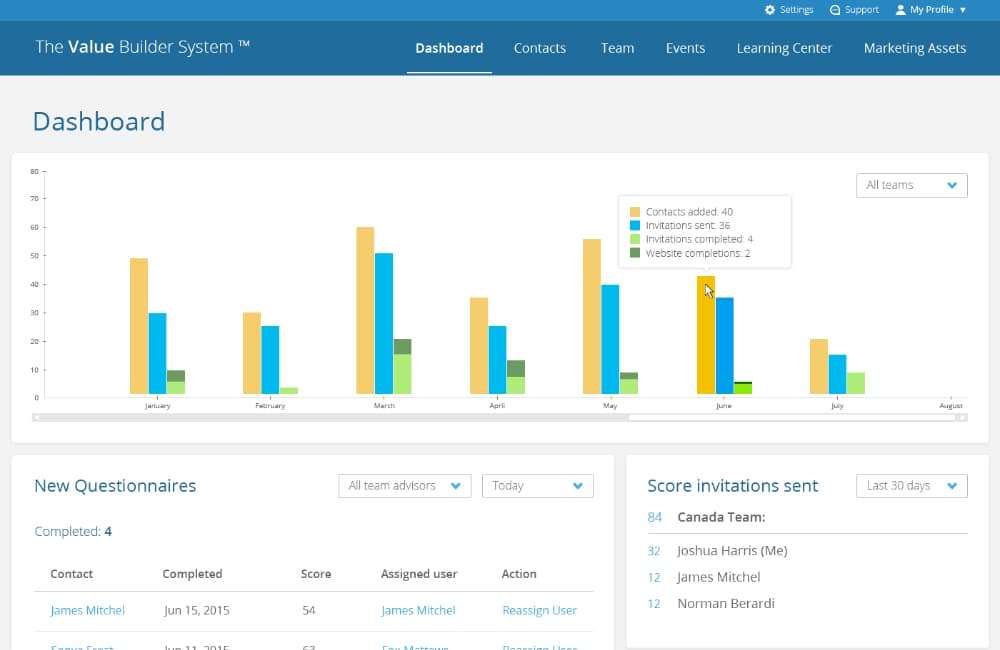Screen dimensions: 1000x650
Task: Open the All teams dropdown
Action: coord(911,185)
